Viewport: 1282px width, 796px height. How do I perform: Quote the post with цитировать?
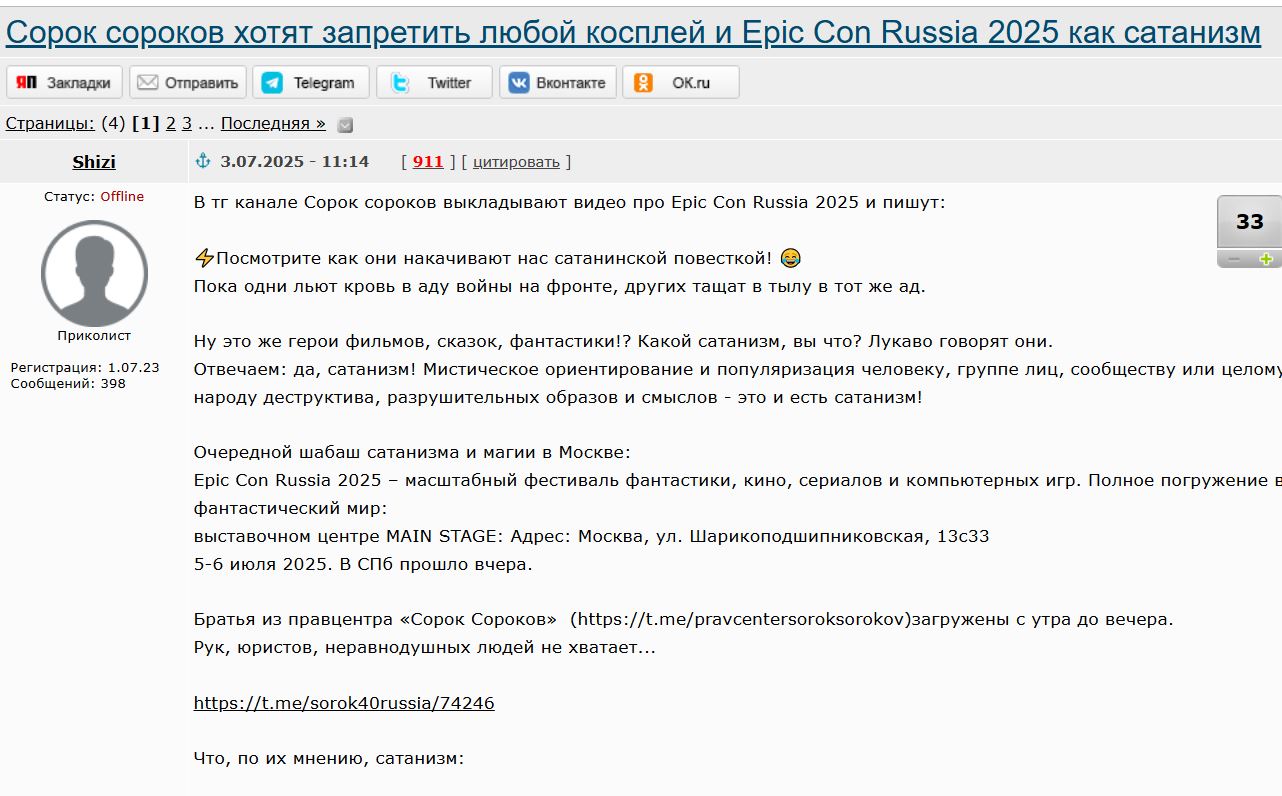tap(516, 162)
